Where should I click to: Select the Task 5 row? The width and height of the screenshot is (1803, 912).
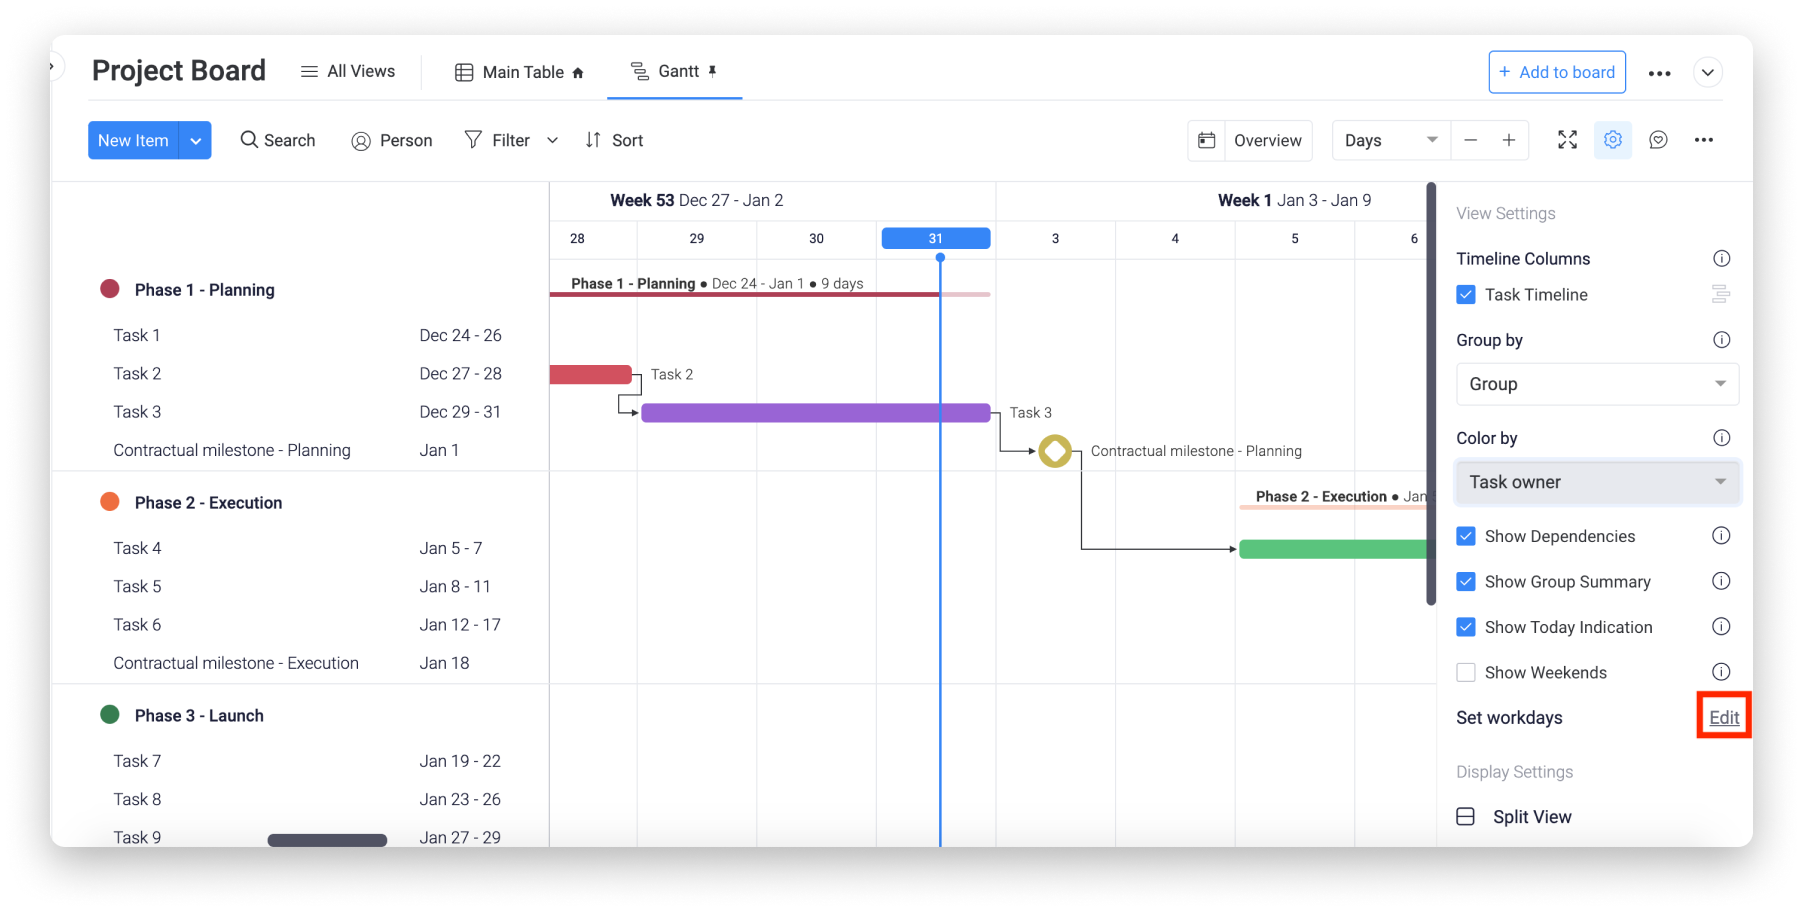pyautogui.click(x=300, y=586)
